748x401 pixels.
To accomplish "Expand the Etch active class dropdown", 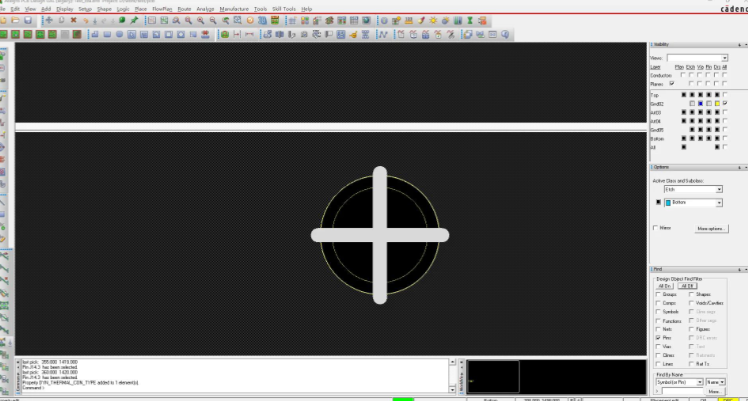I will [x=693, y=189].
